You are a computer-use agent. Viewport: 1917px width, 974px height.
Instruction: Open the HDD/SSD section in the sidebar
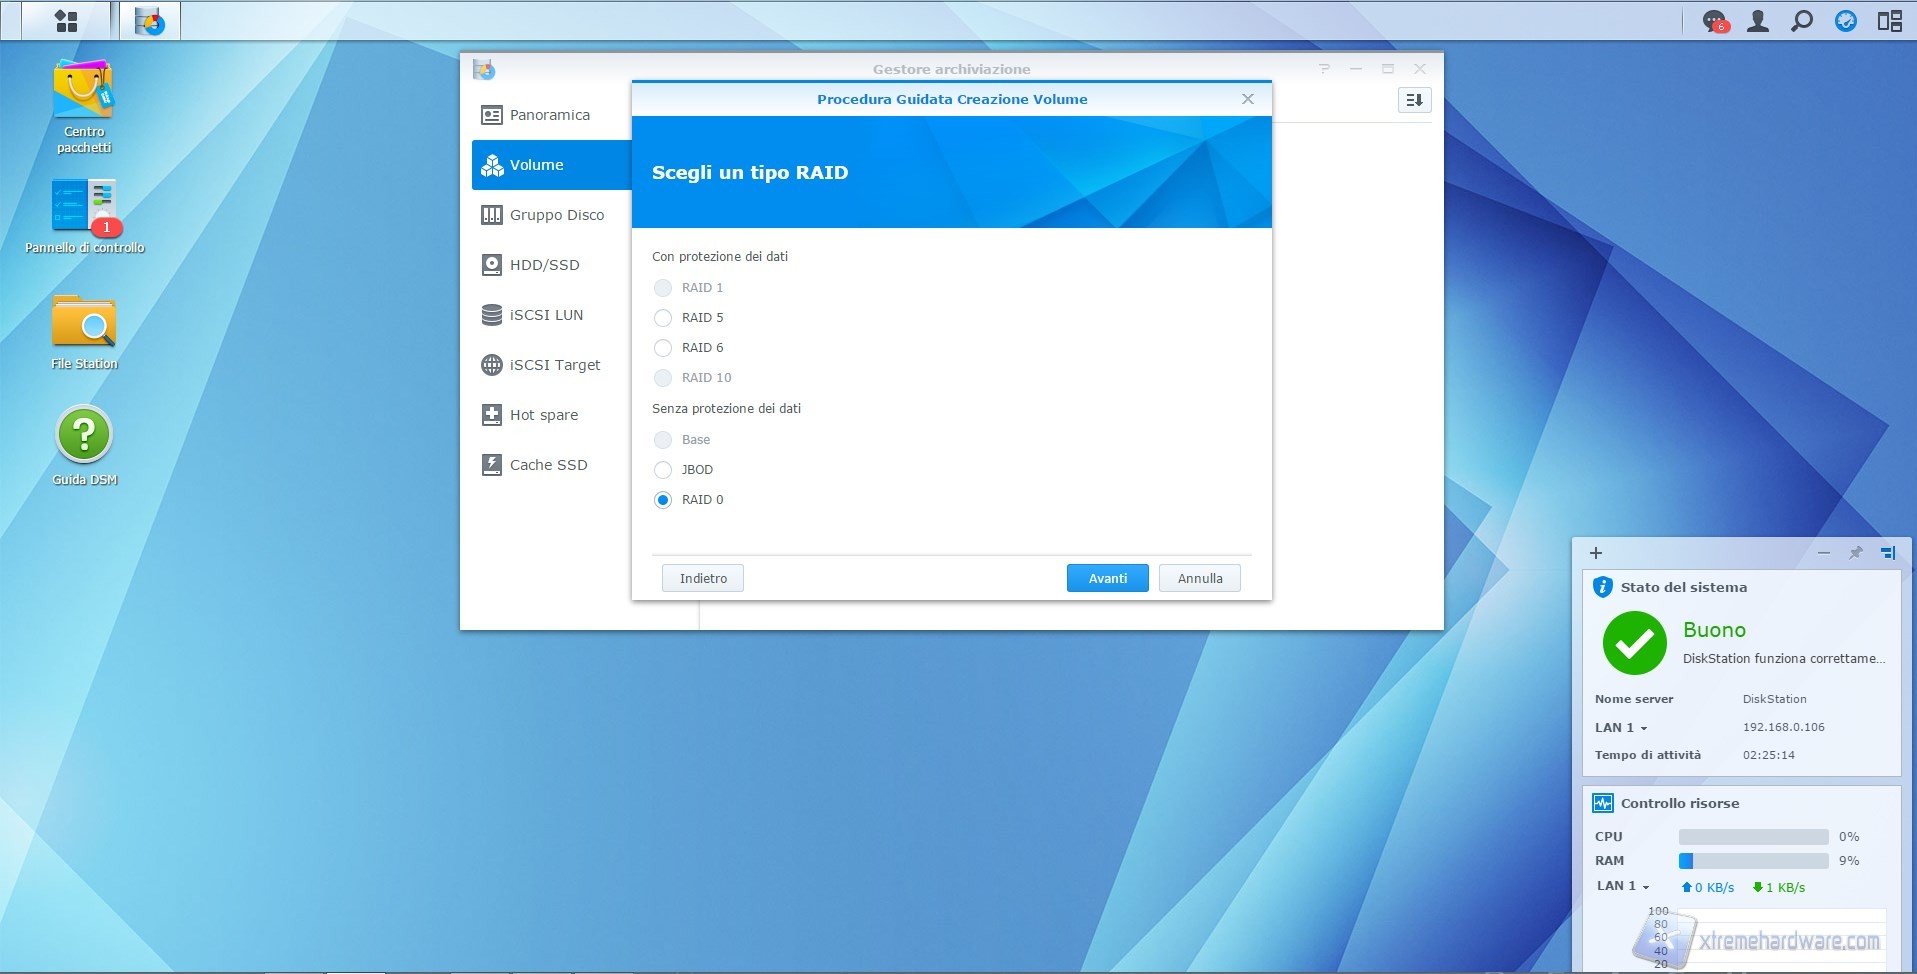[x=544, y=265]
